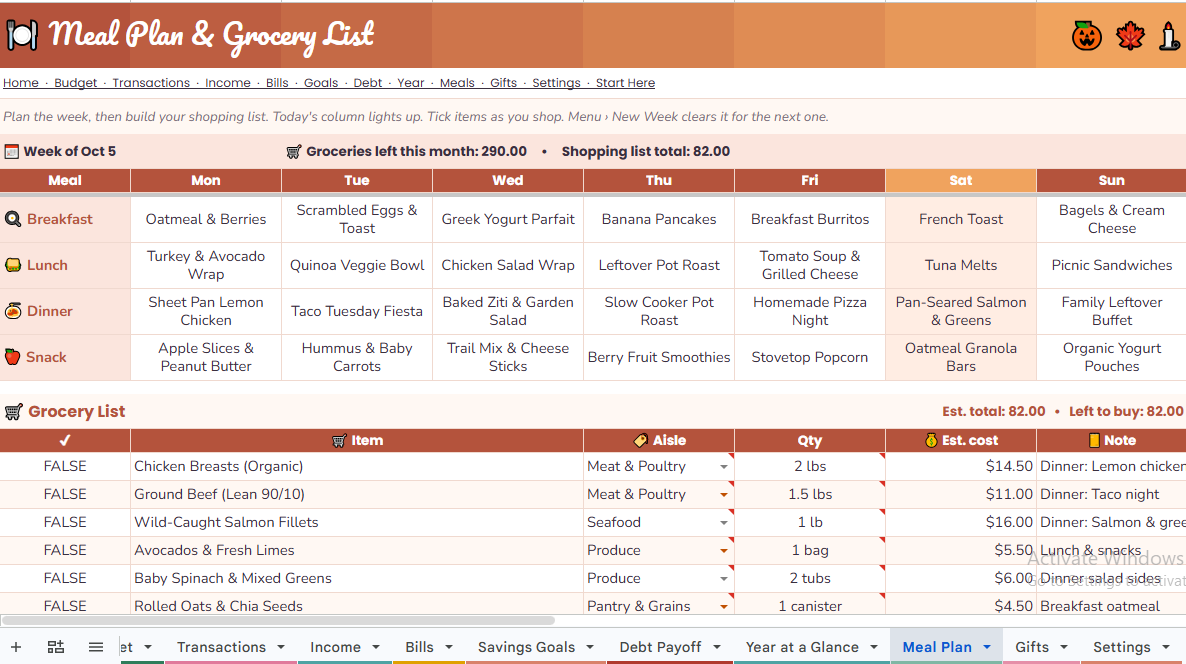Open the Meal Plan tab's dropdown arrow
1186x664 pixels.
pyautogui.click(x=987, y=647)
